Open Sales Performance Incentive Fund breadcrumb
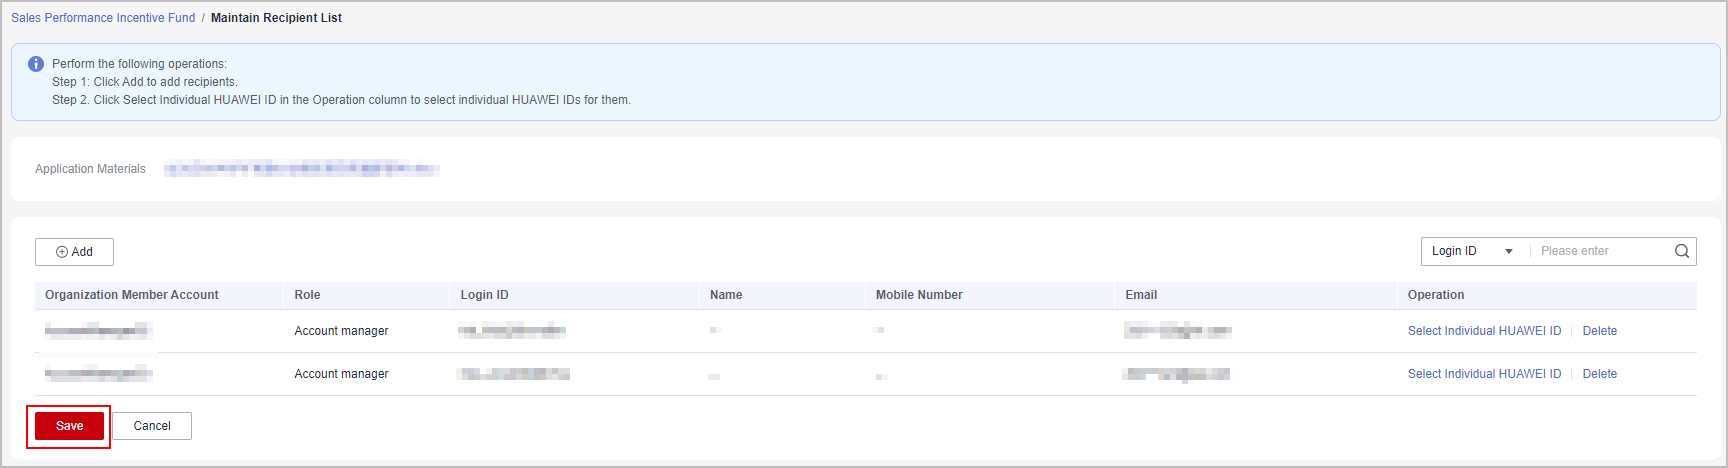This screenshot has width=1728, height=468. click(x=103, y=18)
